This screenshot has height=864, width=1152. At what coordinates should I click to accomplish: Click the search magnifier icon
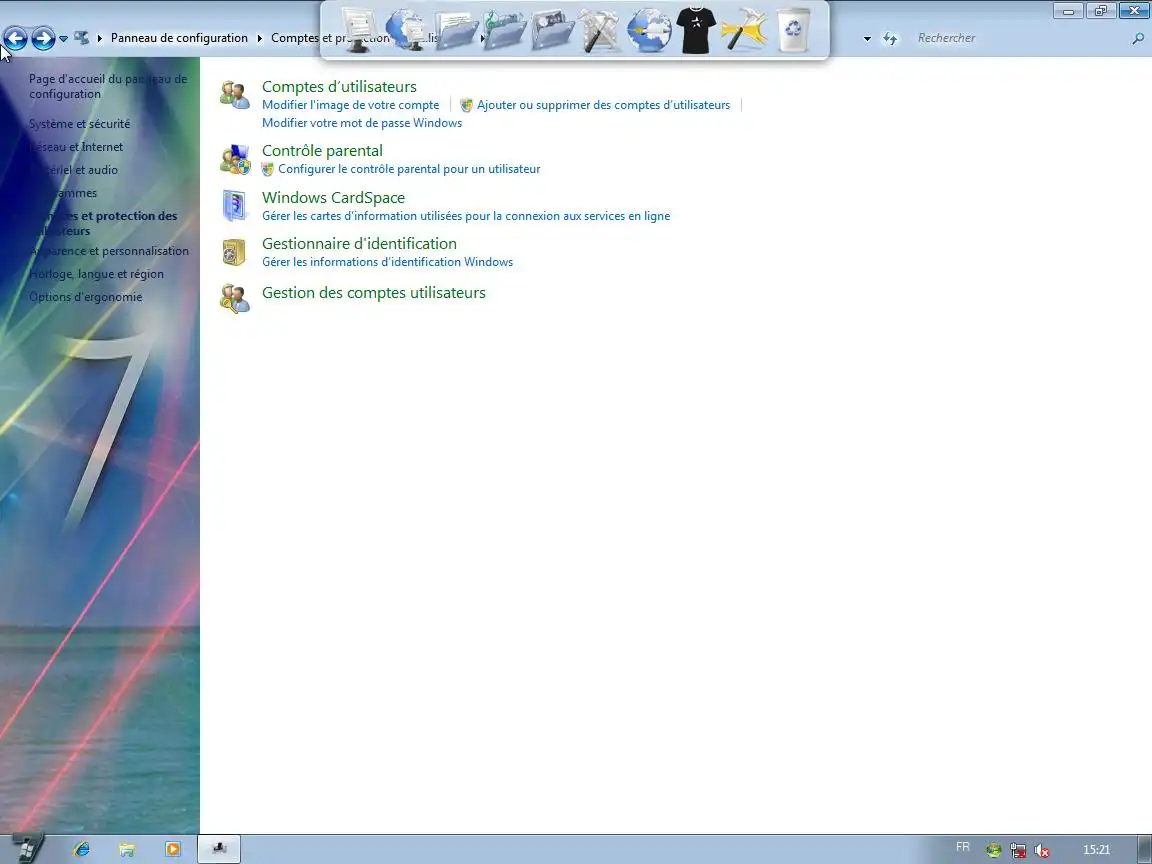(1138, 38)
